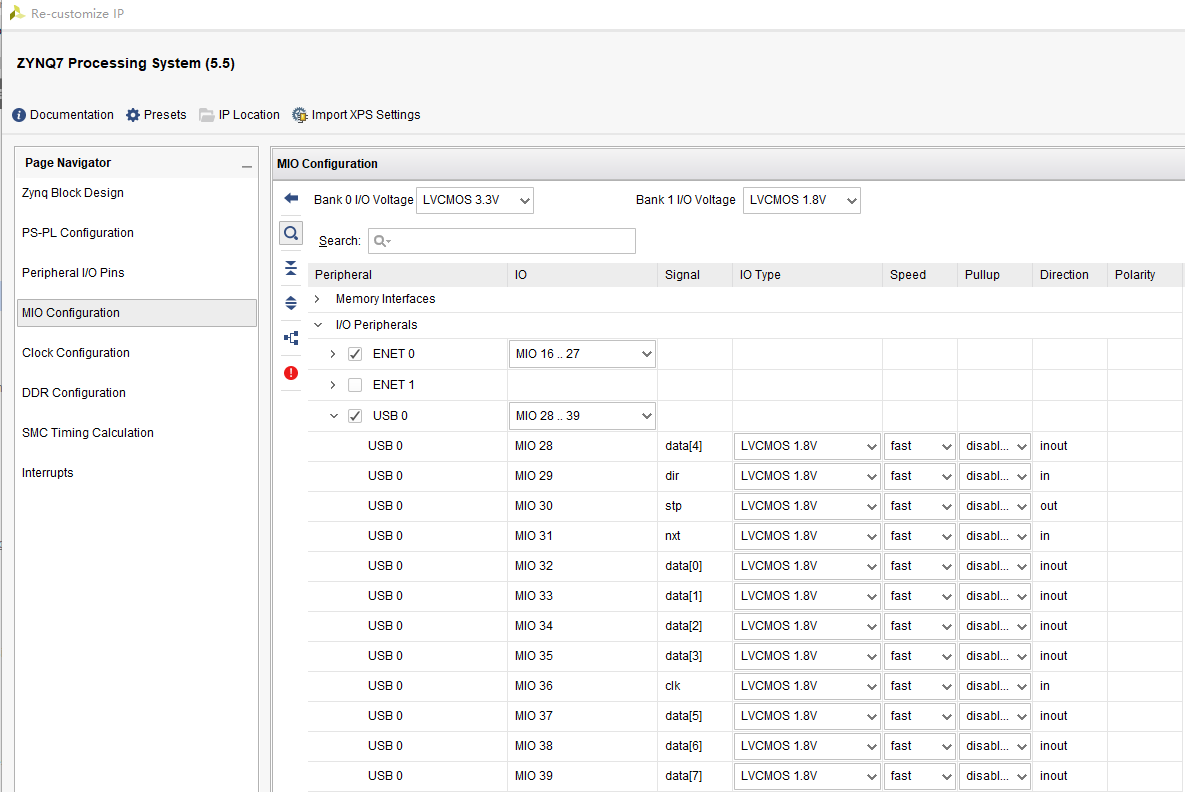1185x792 pixels.
Task: Open Speed dropdown for MIO 35
Action: (x=920, y=656)
